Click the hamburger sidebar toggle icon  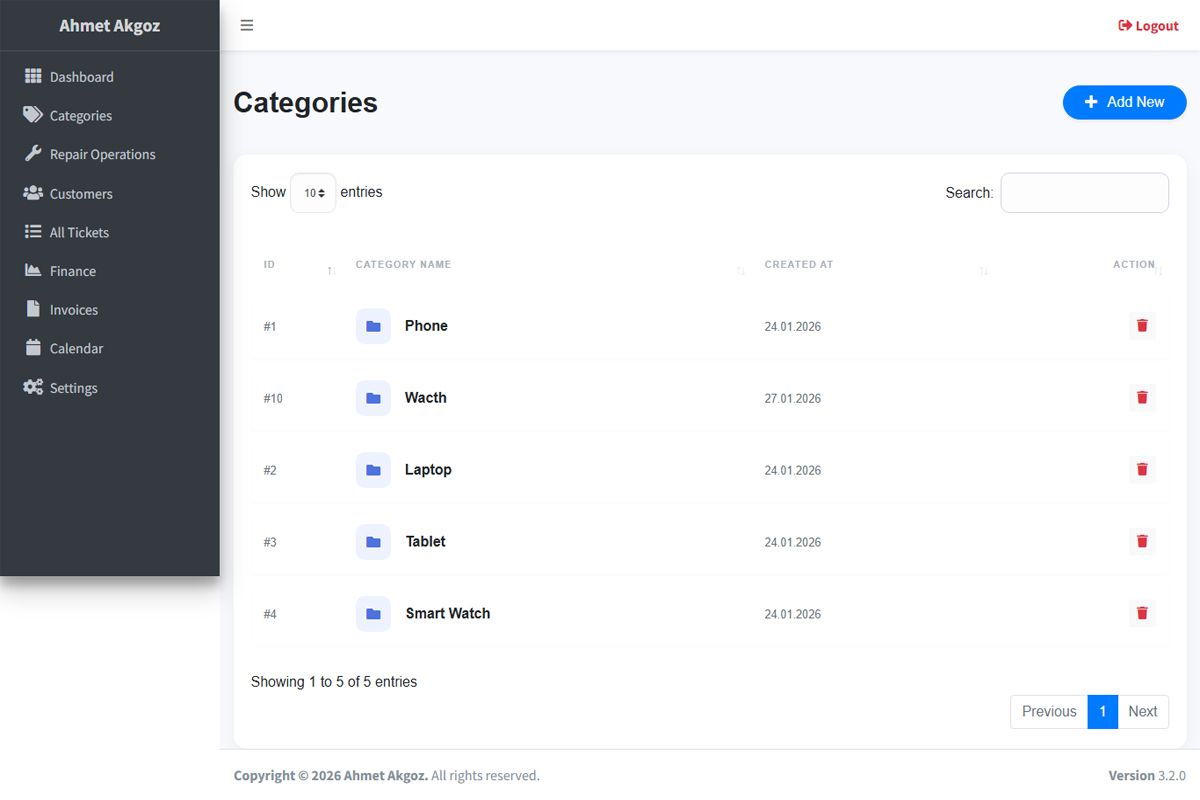[247, 26]
